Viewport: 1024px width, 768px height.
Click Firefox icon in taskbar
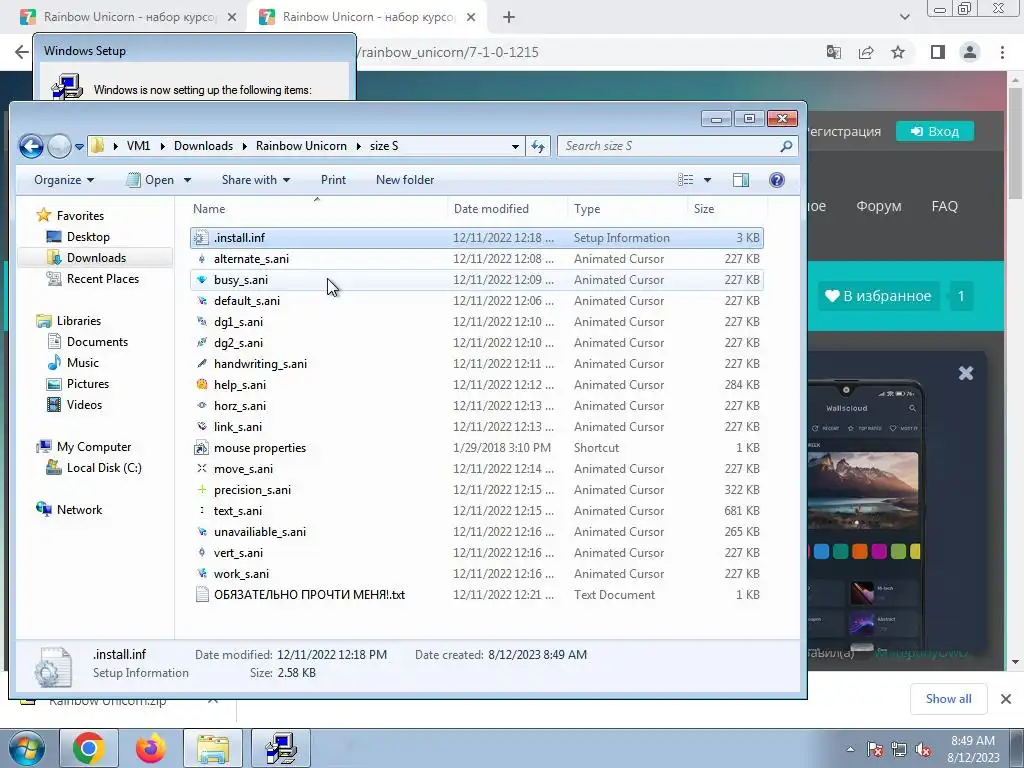pos(150,748)
